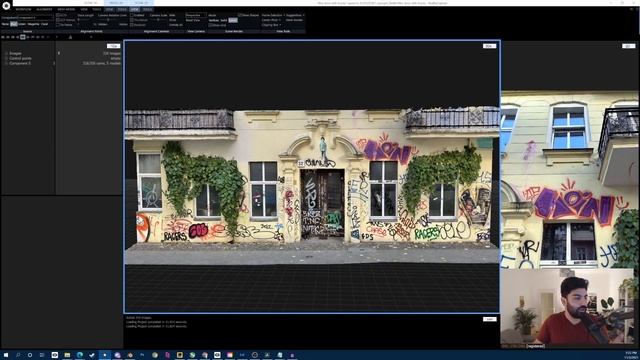
Task: Open the ALIGNMENT ribbon tab
Action: click(44, 9)
